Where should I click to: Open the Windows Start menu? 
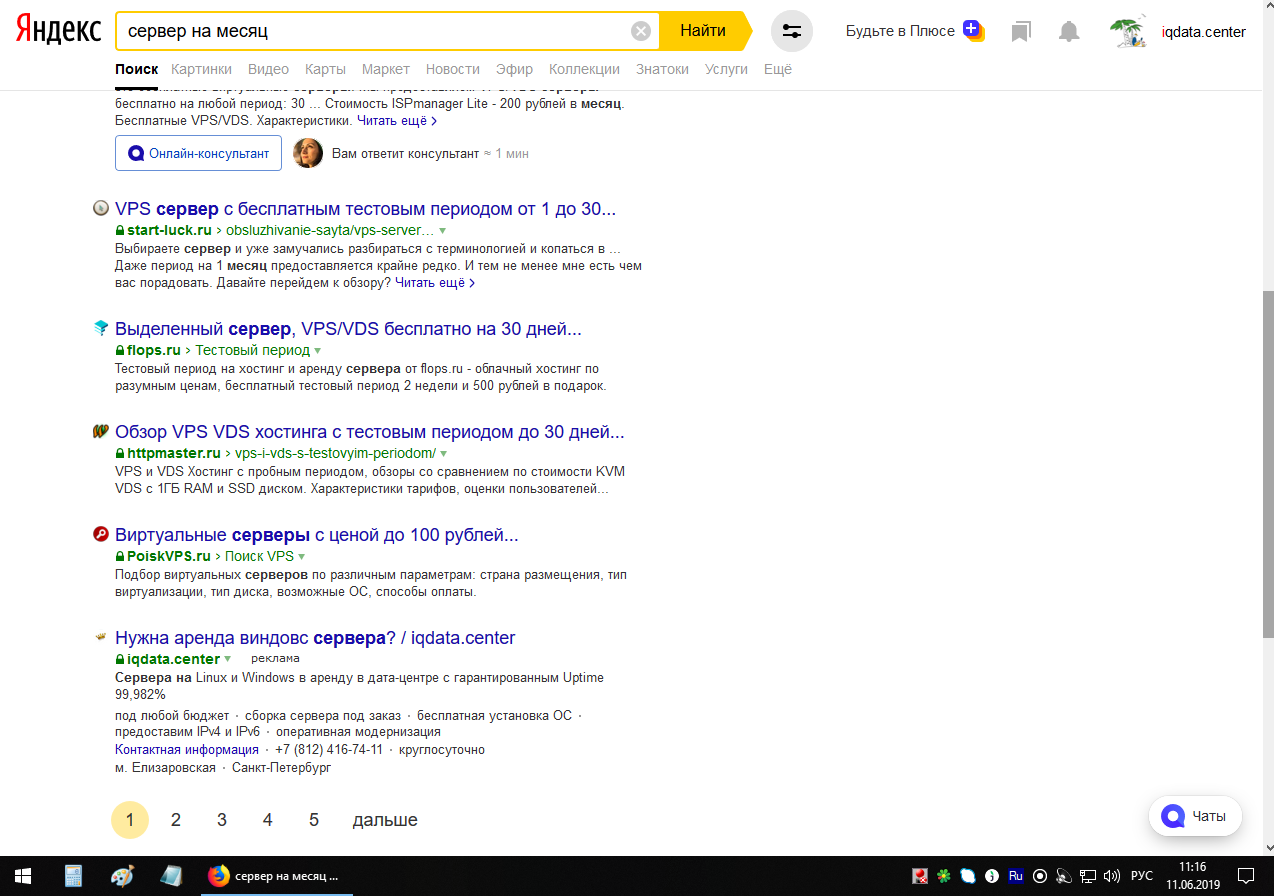(x=22, y=876)
